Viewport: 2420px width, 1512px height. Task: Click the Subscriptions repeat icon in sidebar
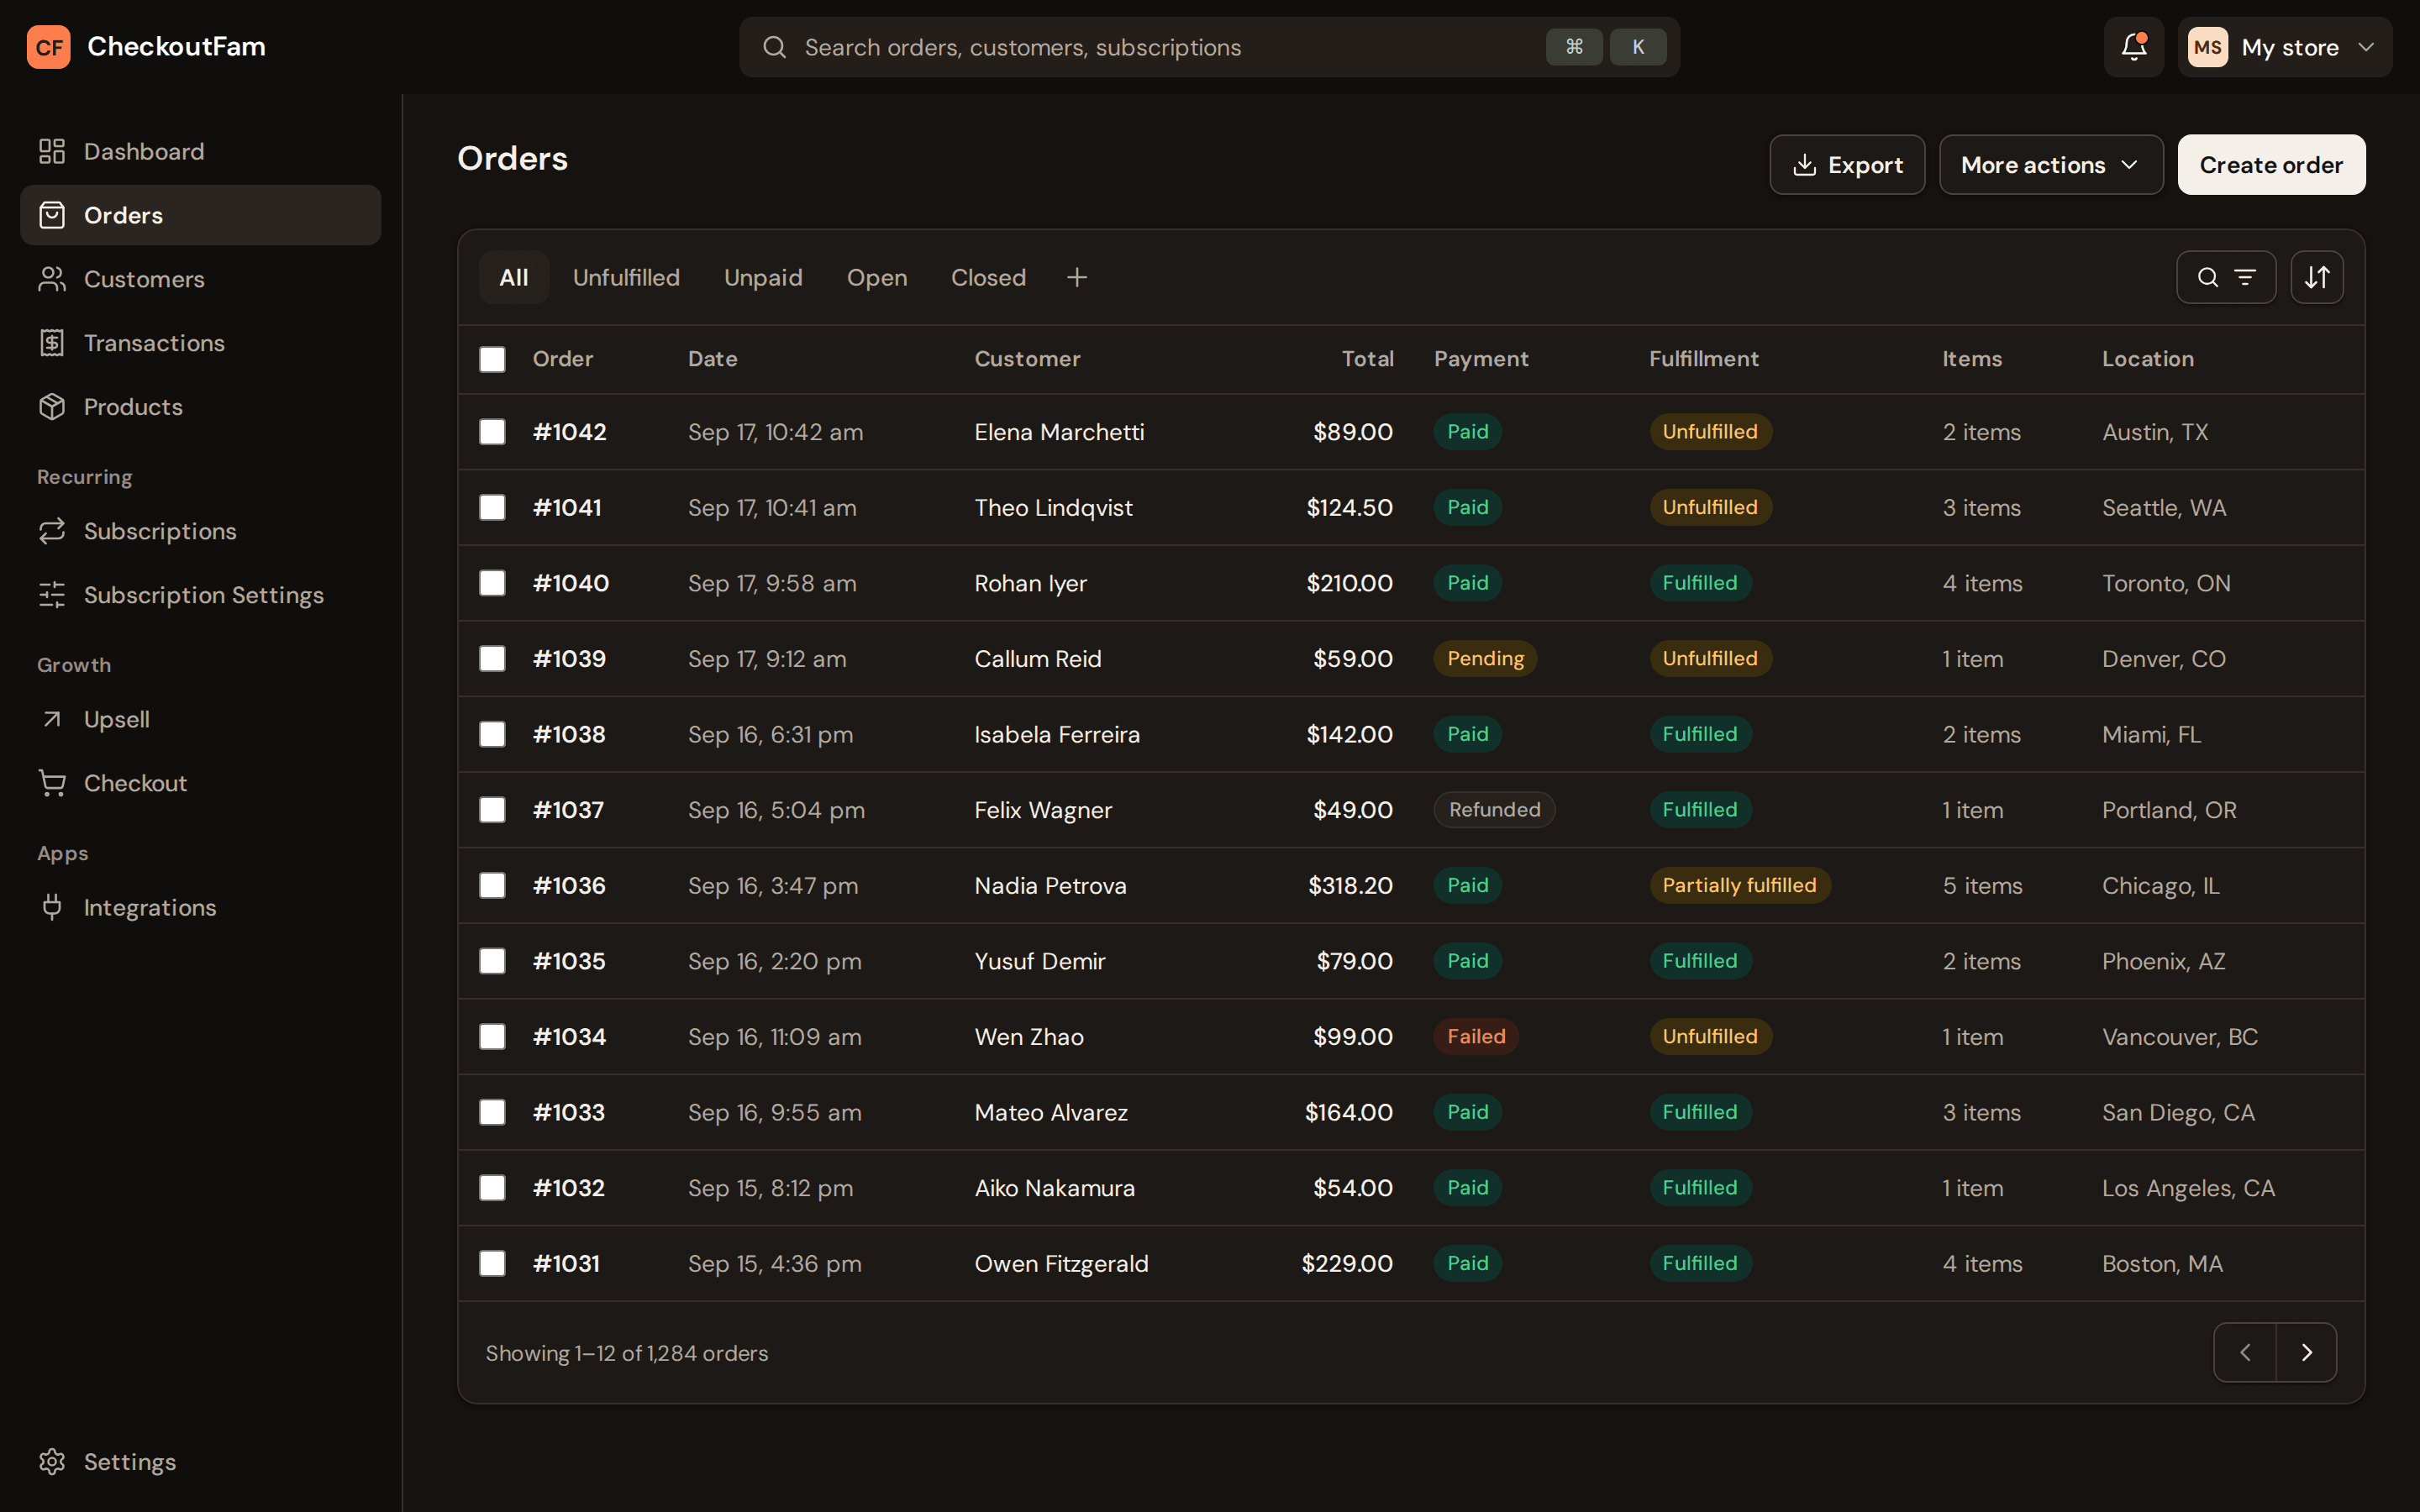tap(52, 531)
